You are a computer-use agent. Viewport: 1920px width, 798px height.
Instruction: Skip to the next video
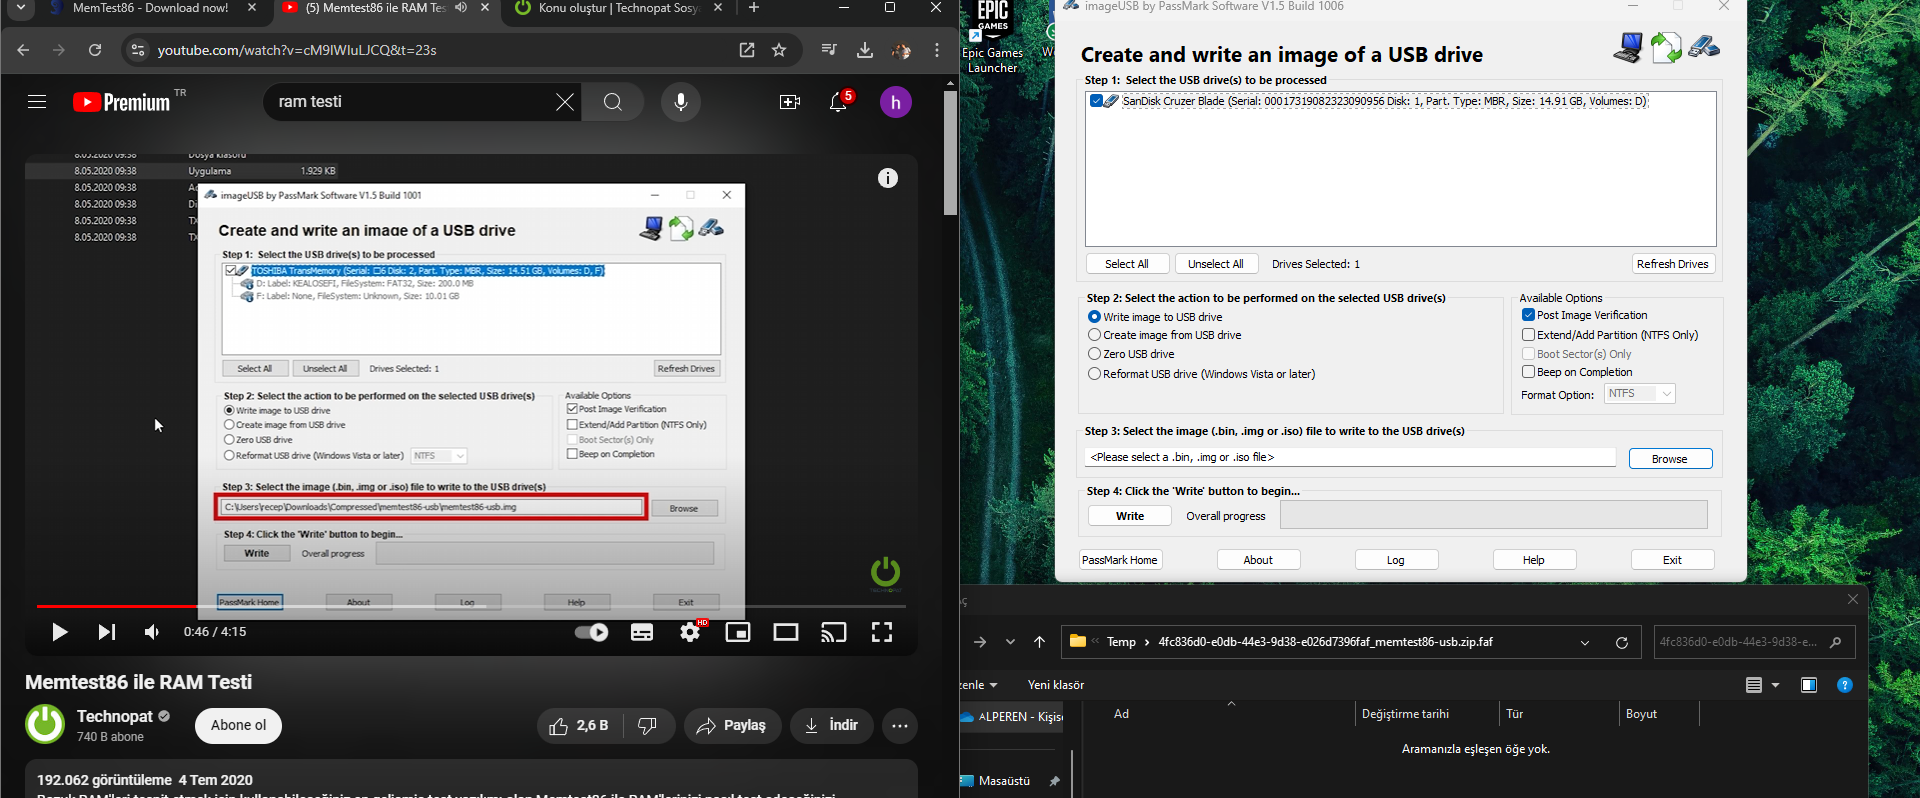point(107,632)
